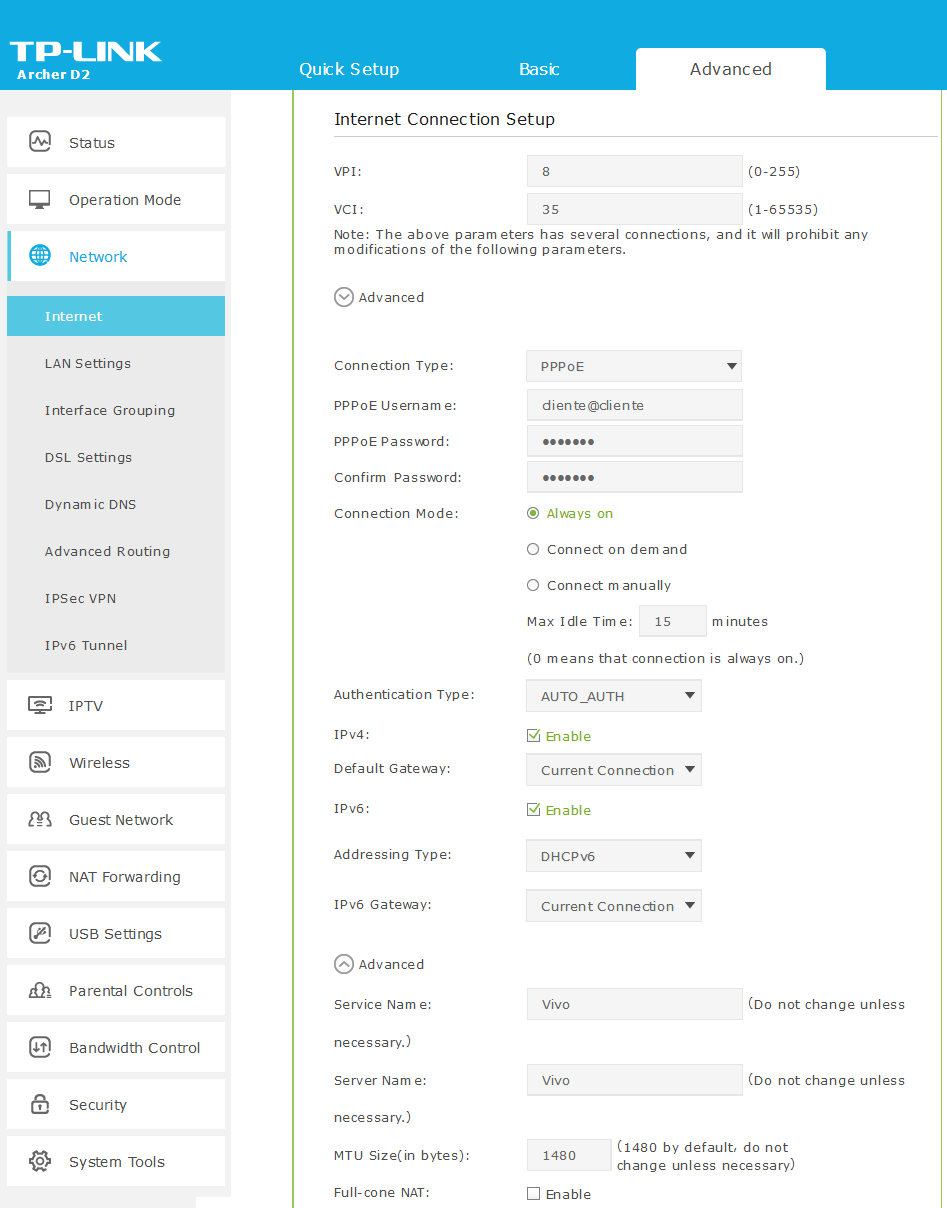Open the Operation Mode menu label
Image resolution: width=947 pixels, height=1208 pixels.
click(x=125, y=200)
